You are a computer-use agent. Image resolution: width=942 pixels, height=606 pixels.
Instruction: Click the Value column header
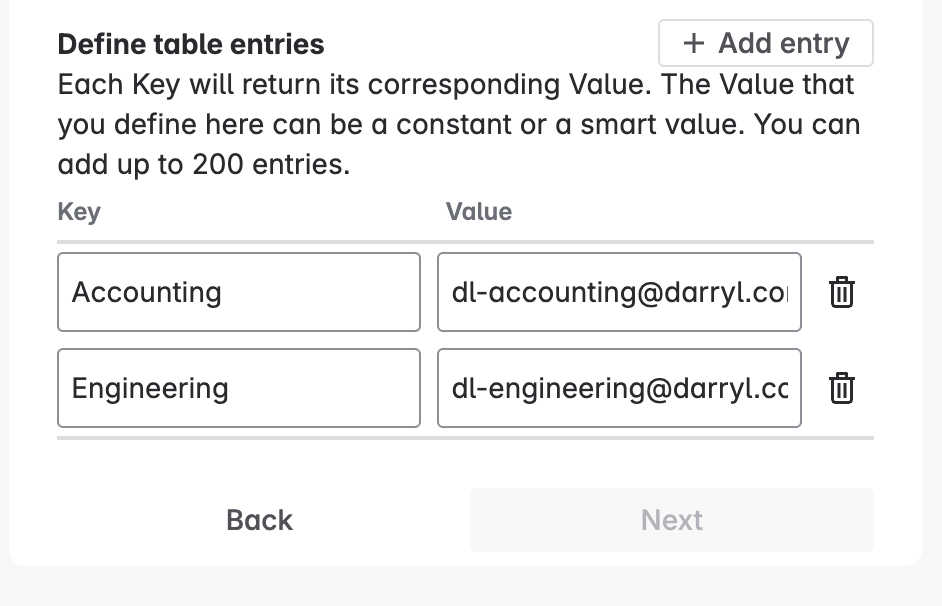pyautogui.click(x=479, y=212)
